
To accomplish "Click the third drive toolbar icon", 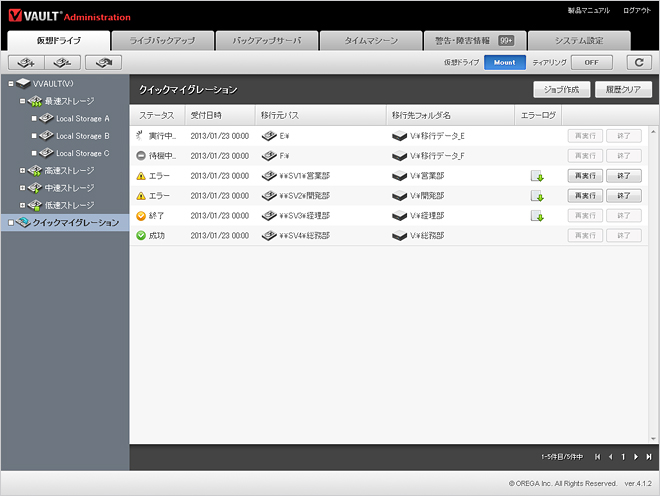I will click(104, 63).
